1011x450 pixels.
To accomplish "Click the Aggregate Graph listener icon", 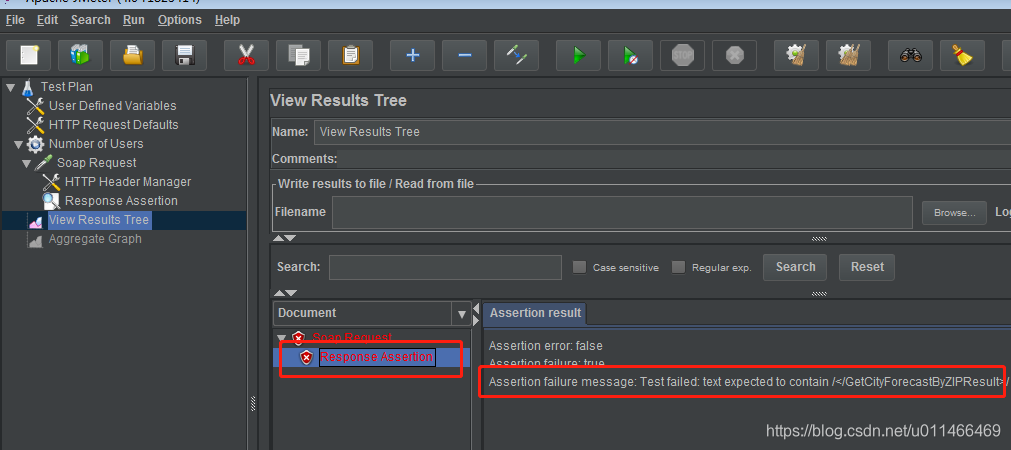I will pos(35,239).
